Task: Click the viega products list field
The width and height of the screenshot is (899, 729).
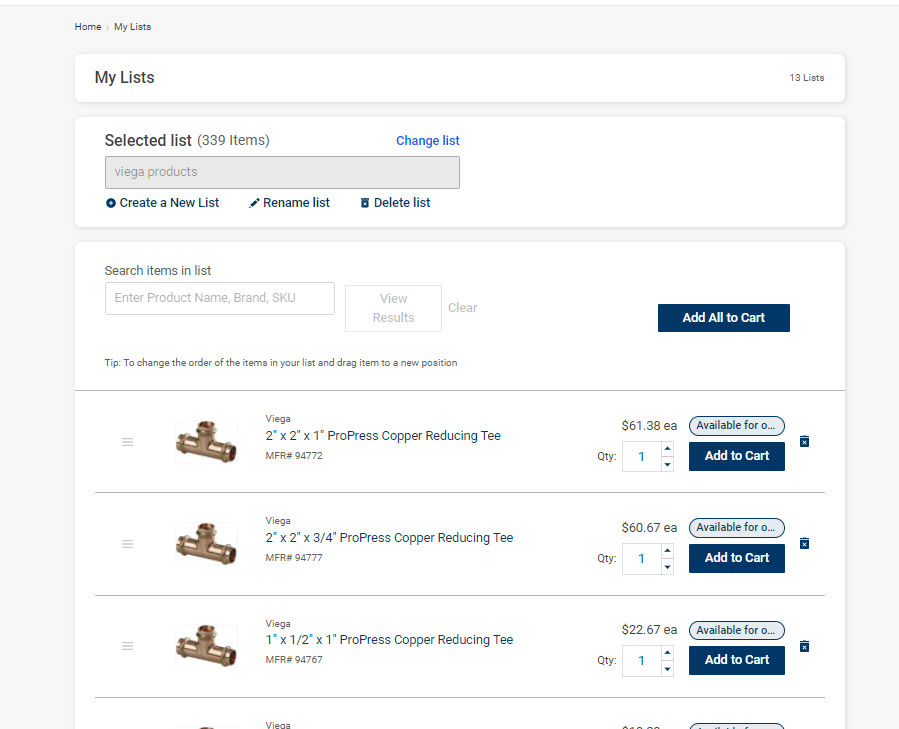Action: click(x=282, y=172)
